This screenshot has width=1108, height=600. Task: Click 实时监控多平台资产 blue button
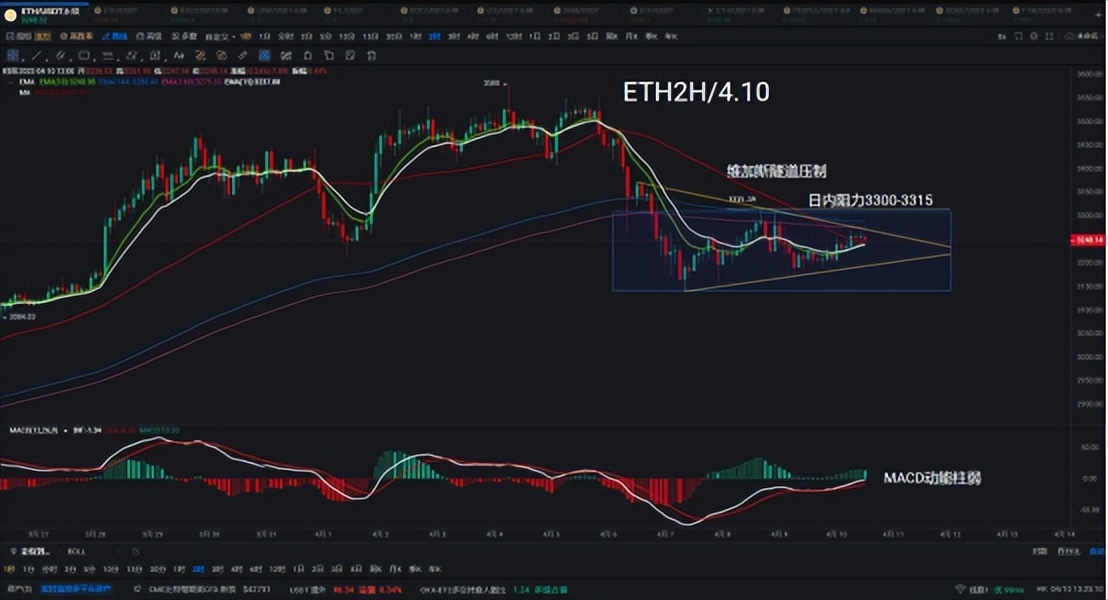tap(76, 589)
